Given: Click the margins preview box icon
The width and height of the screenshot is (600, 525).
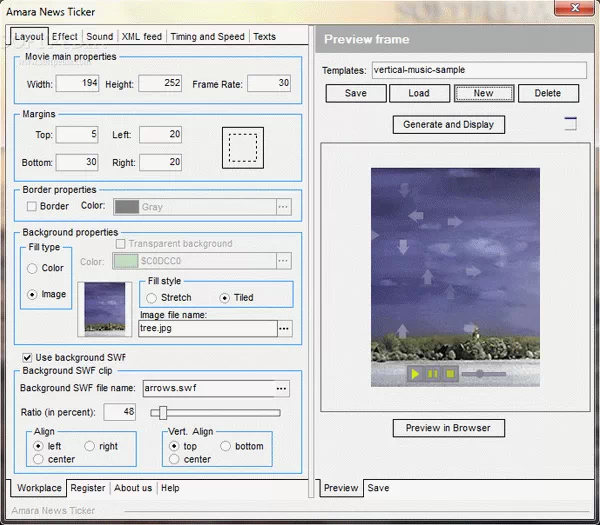Looking at the screenshot, I should [x=242, y=147].
